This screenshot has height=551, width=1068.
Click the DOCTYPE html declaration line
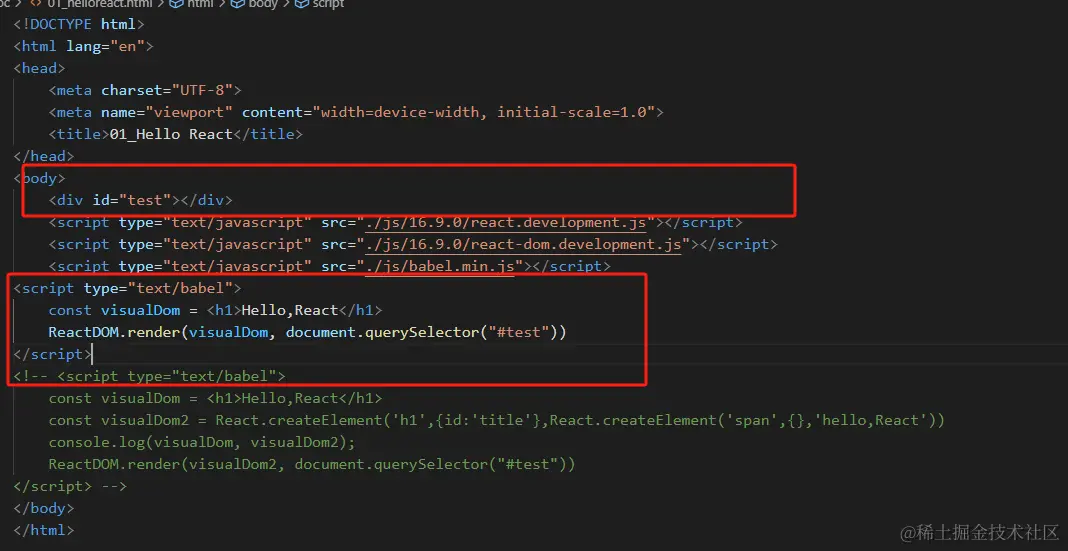pos(79,25)
